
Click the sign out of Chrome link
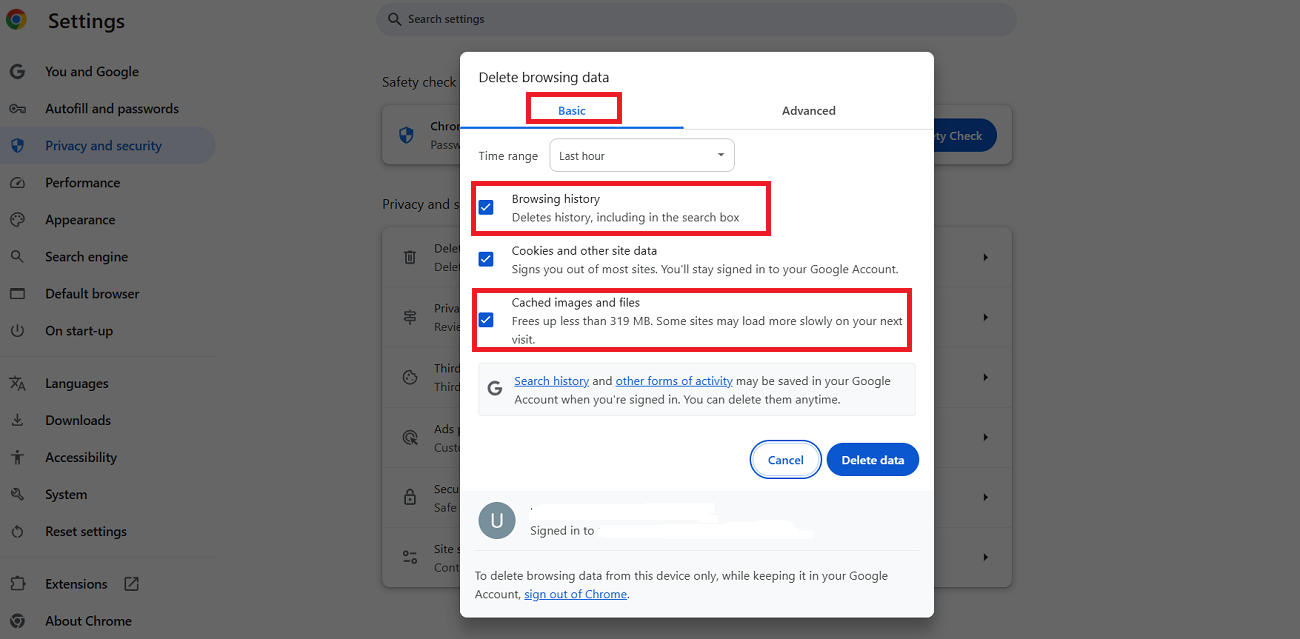click(575, 593)
